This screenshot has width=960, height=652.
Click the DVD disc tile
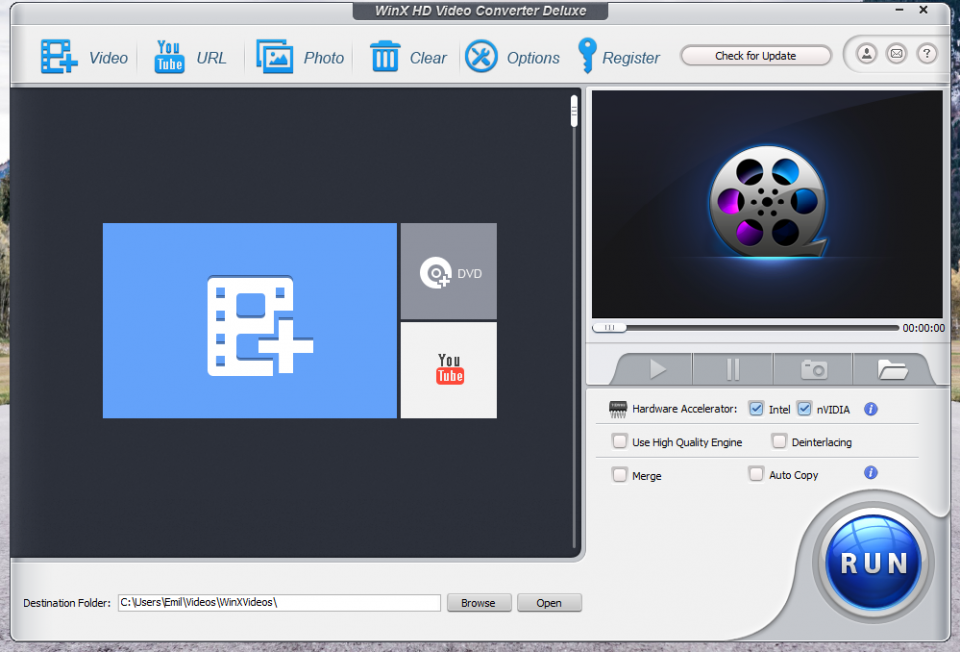[449, 272]
